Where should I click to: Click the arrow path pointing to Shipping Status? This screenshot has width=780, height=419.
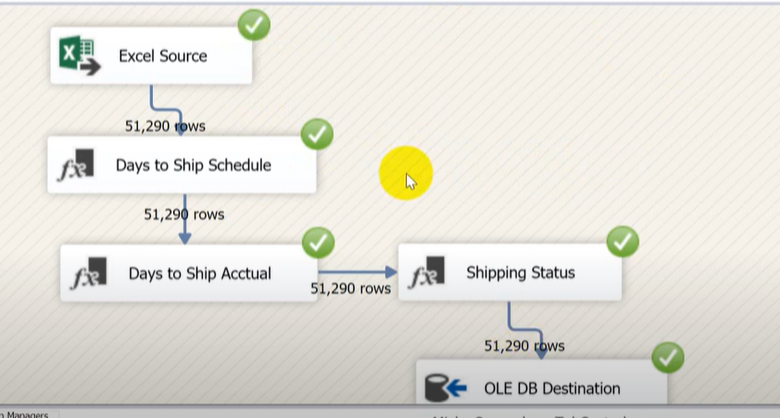point(357,271)
